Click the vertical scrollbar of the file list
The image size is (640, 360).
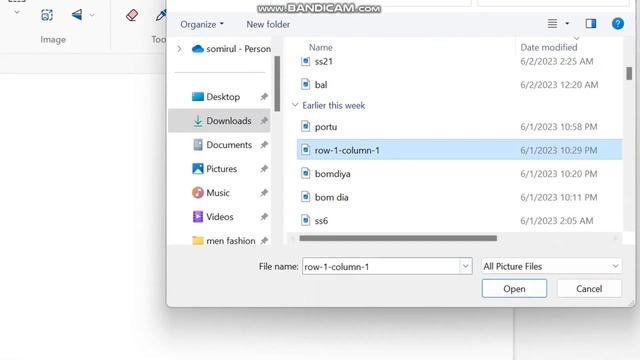(629, 73)
